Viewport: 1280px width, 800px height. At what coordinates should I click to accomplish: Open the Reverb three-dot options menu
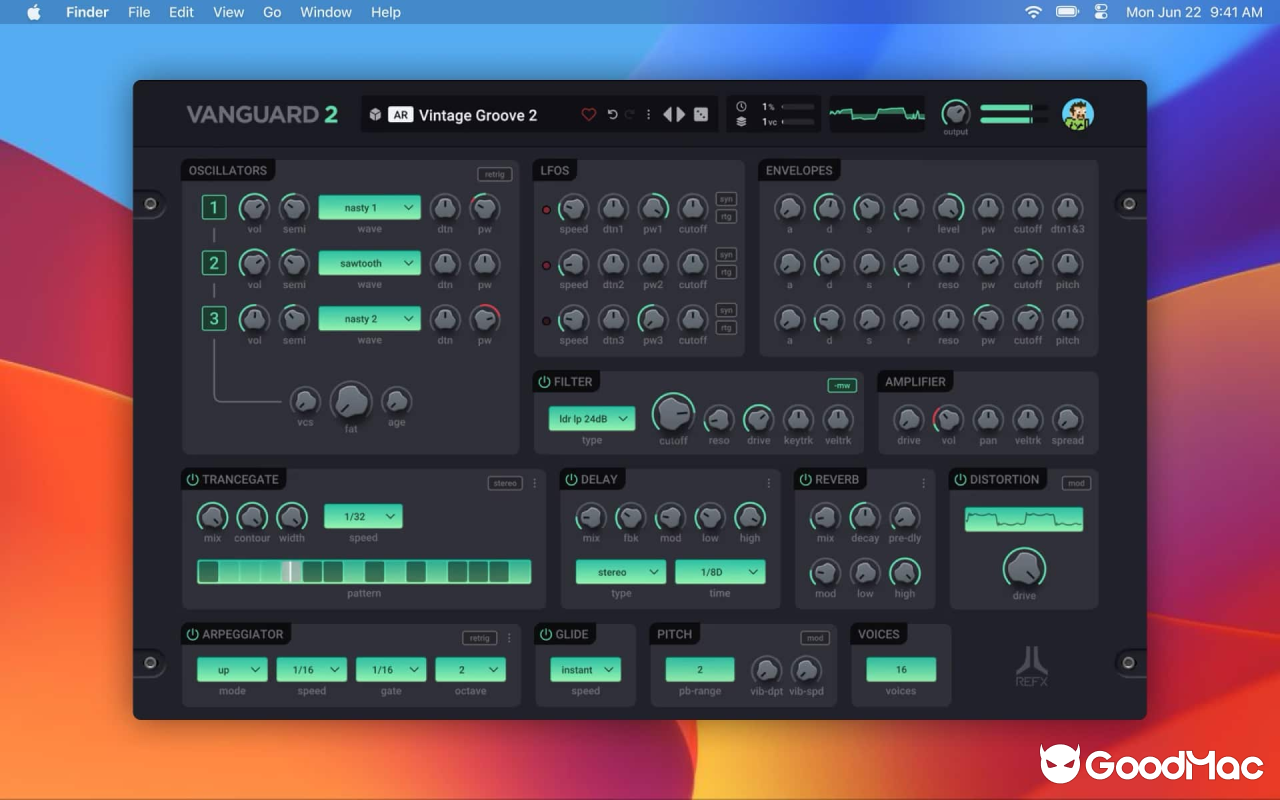(x=923, y=483)
